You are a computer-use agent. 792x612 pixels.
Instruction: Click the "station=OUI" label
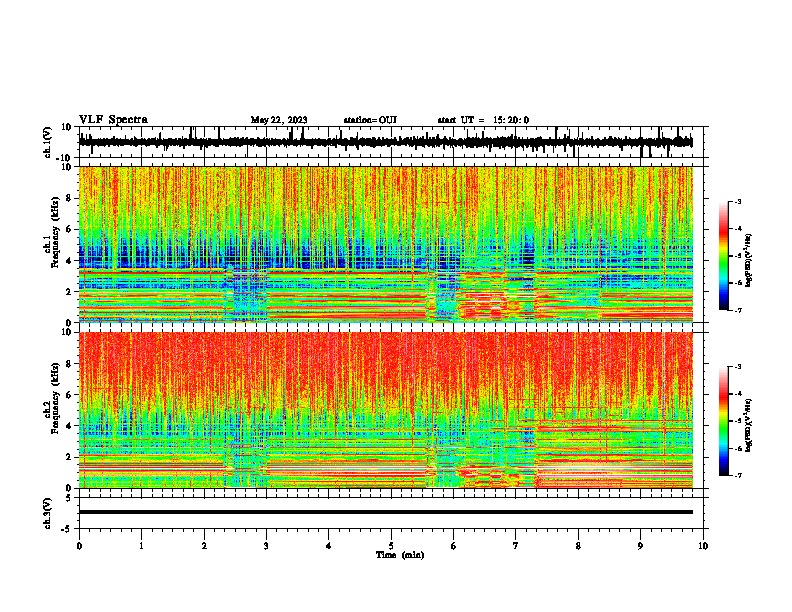370,120
